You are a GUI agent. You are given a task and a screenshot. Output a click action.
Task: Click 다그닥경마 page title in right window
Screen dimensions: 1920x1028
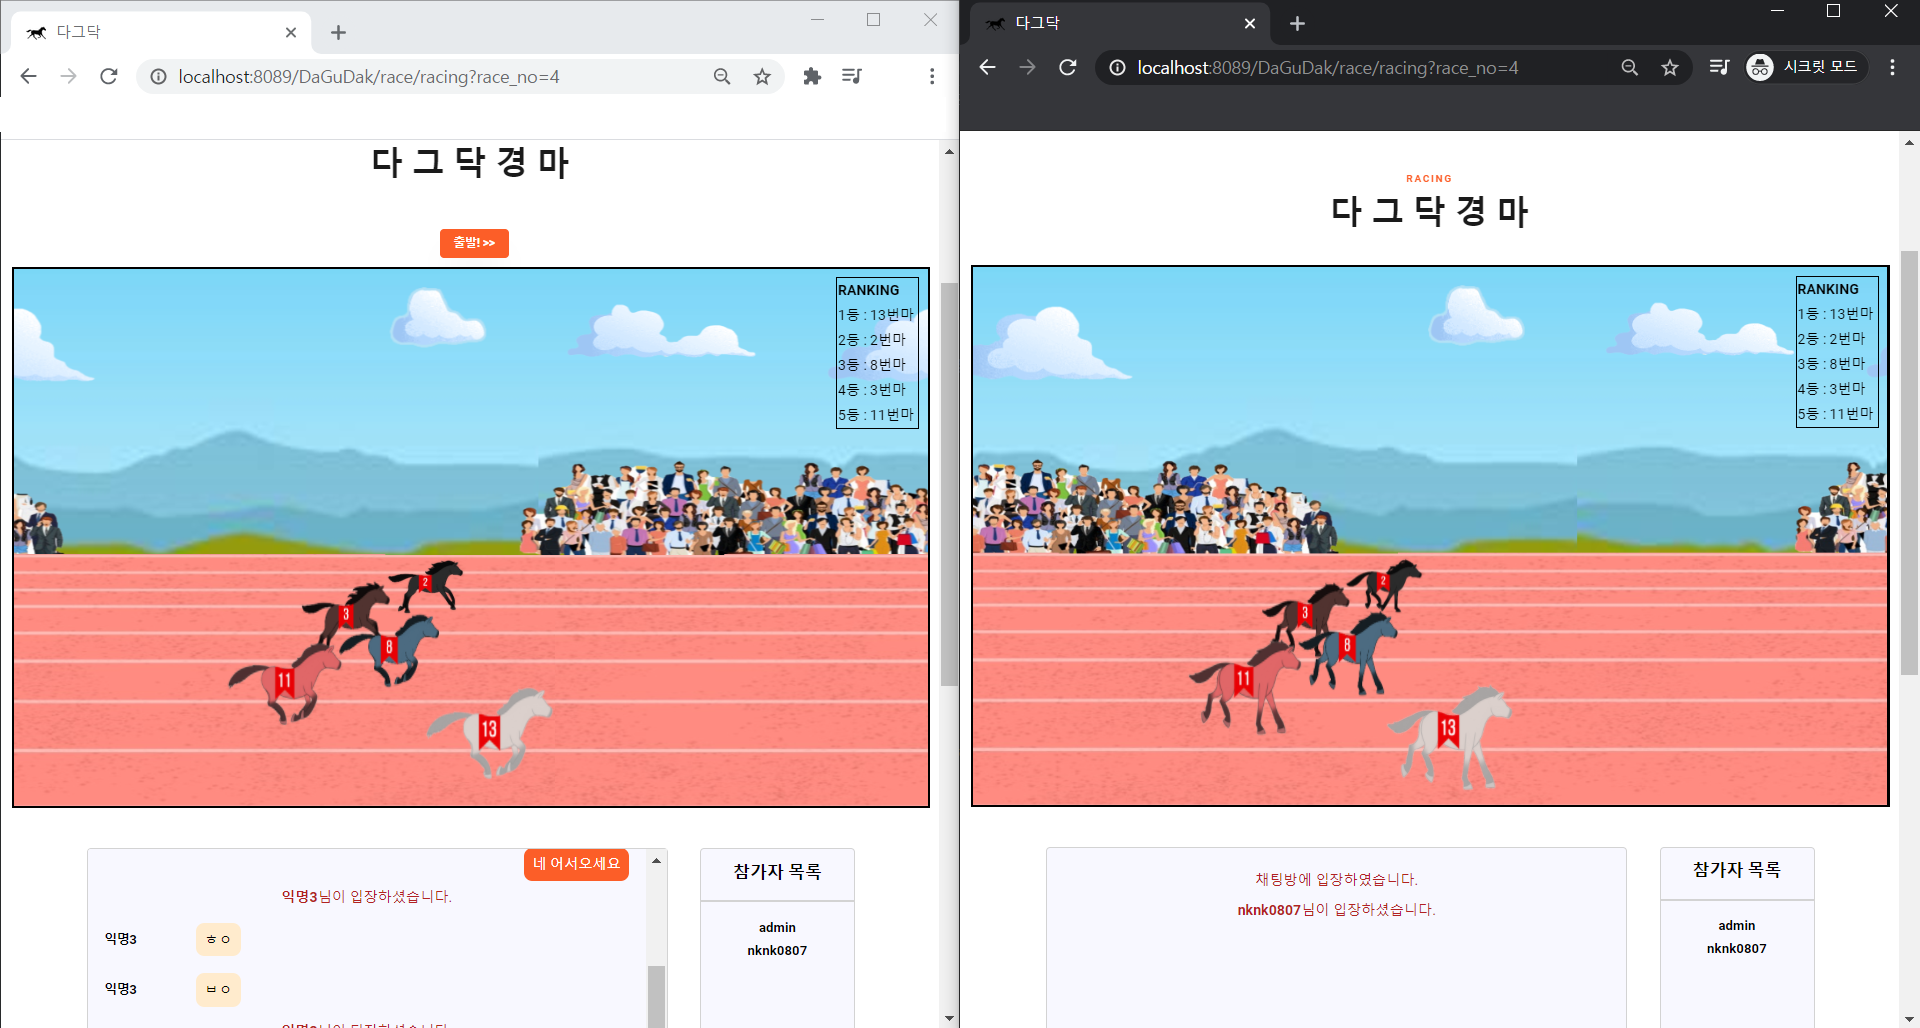(1429, 211)
